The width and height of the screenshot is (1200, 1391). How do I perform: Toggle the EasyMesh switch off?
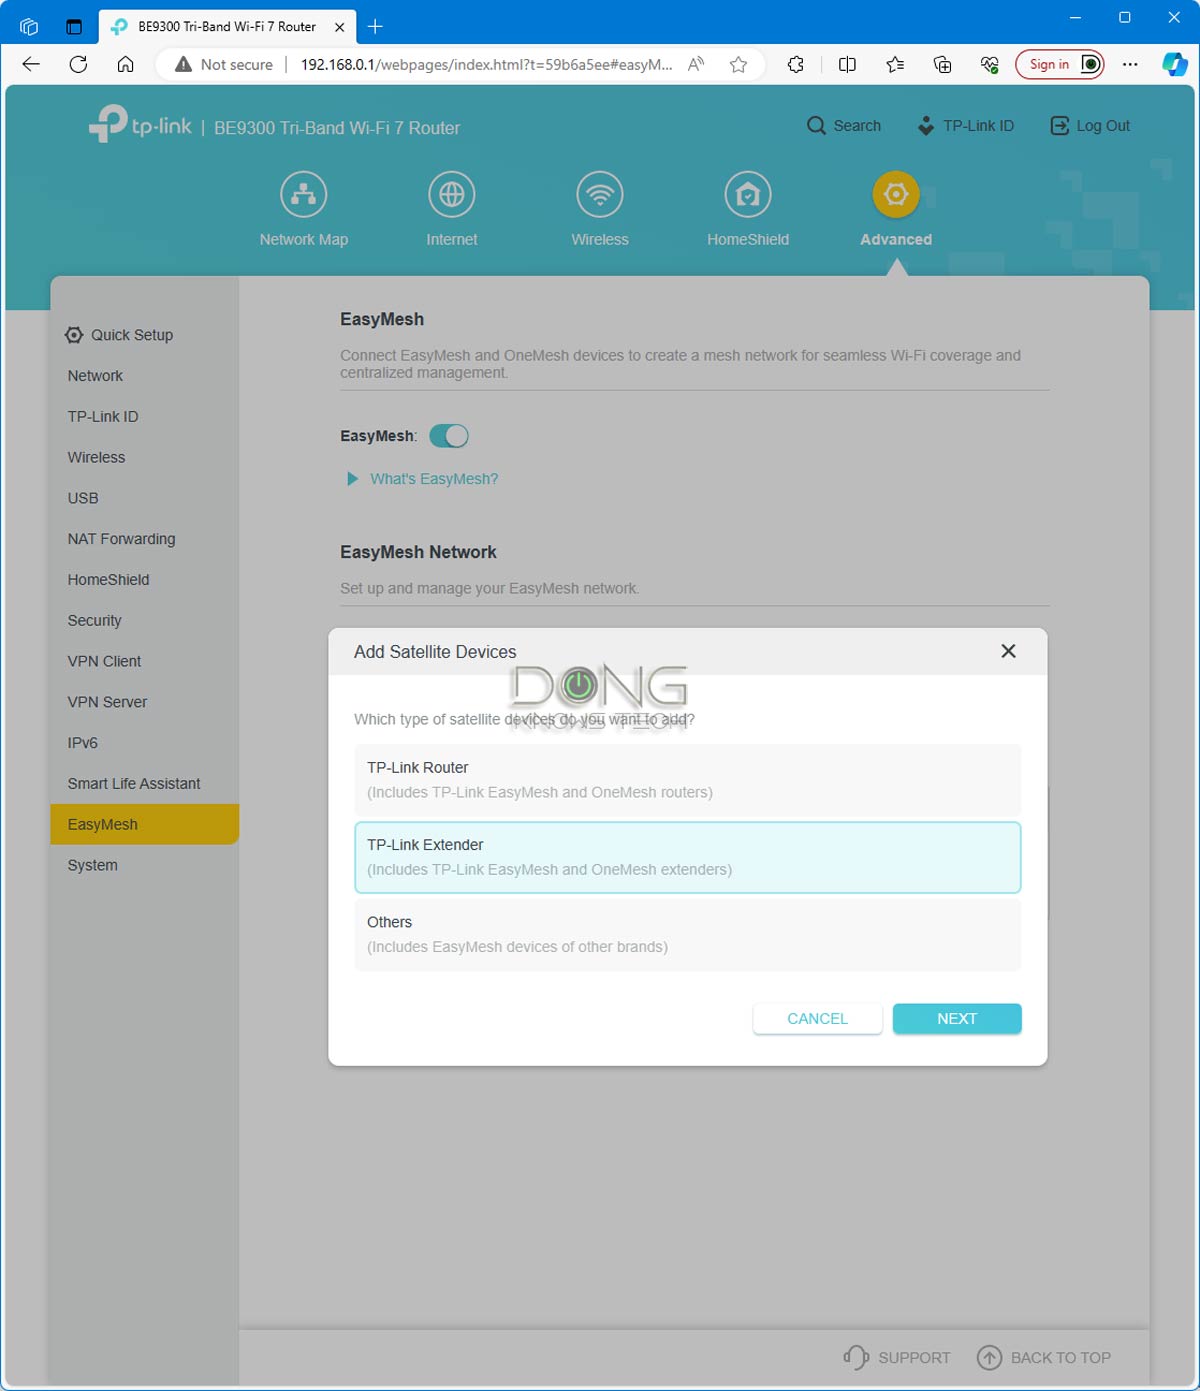[x=449, y=436]
